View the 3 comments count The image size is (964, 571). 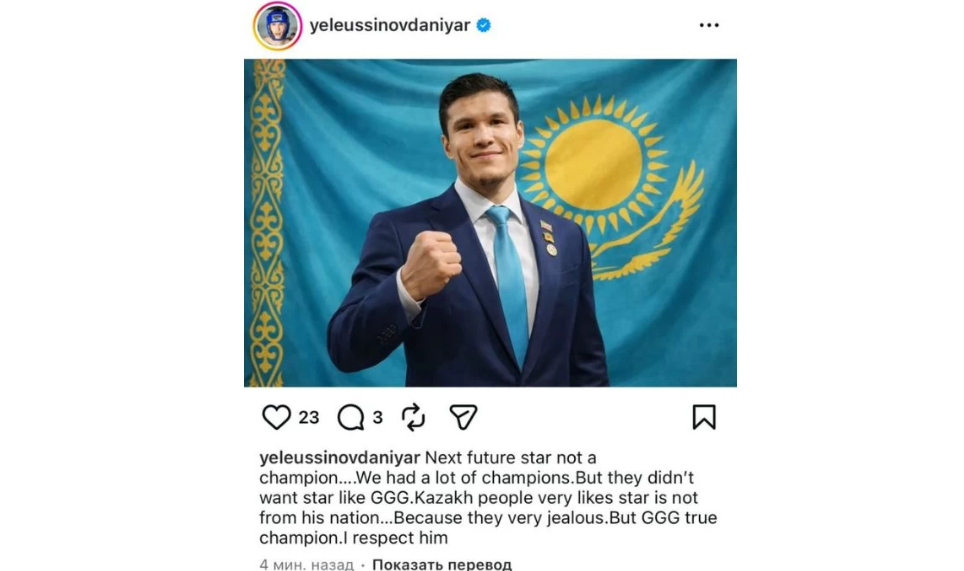pos(377,418)
